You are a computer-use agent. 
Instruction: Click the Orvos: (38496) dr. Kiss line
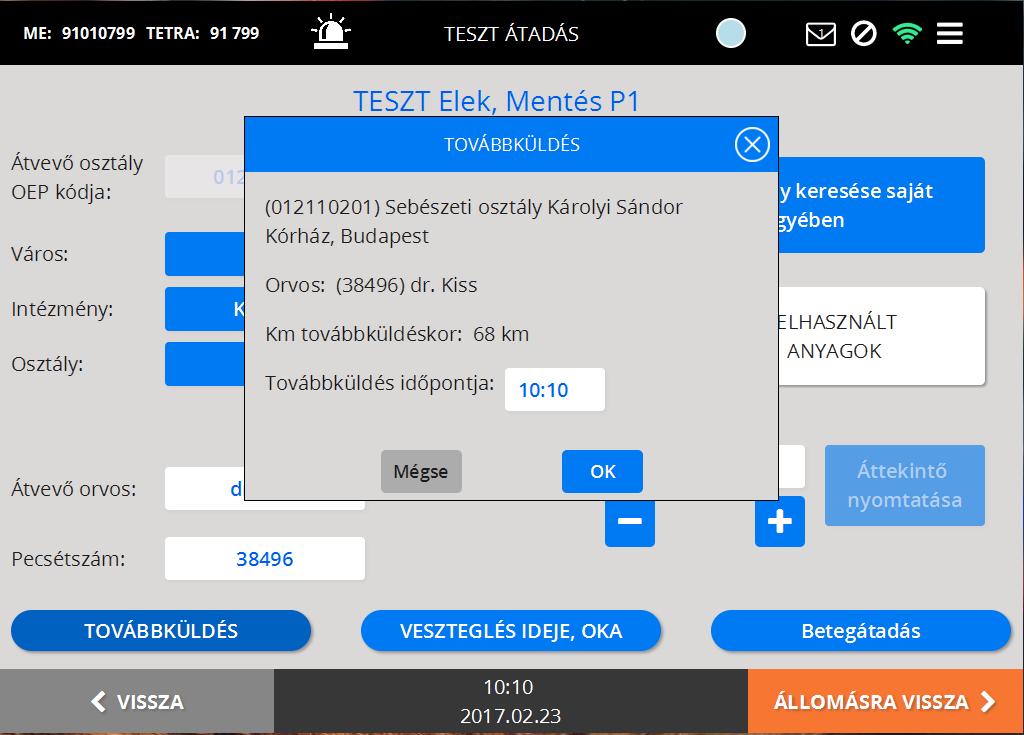click(371, 285)
